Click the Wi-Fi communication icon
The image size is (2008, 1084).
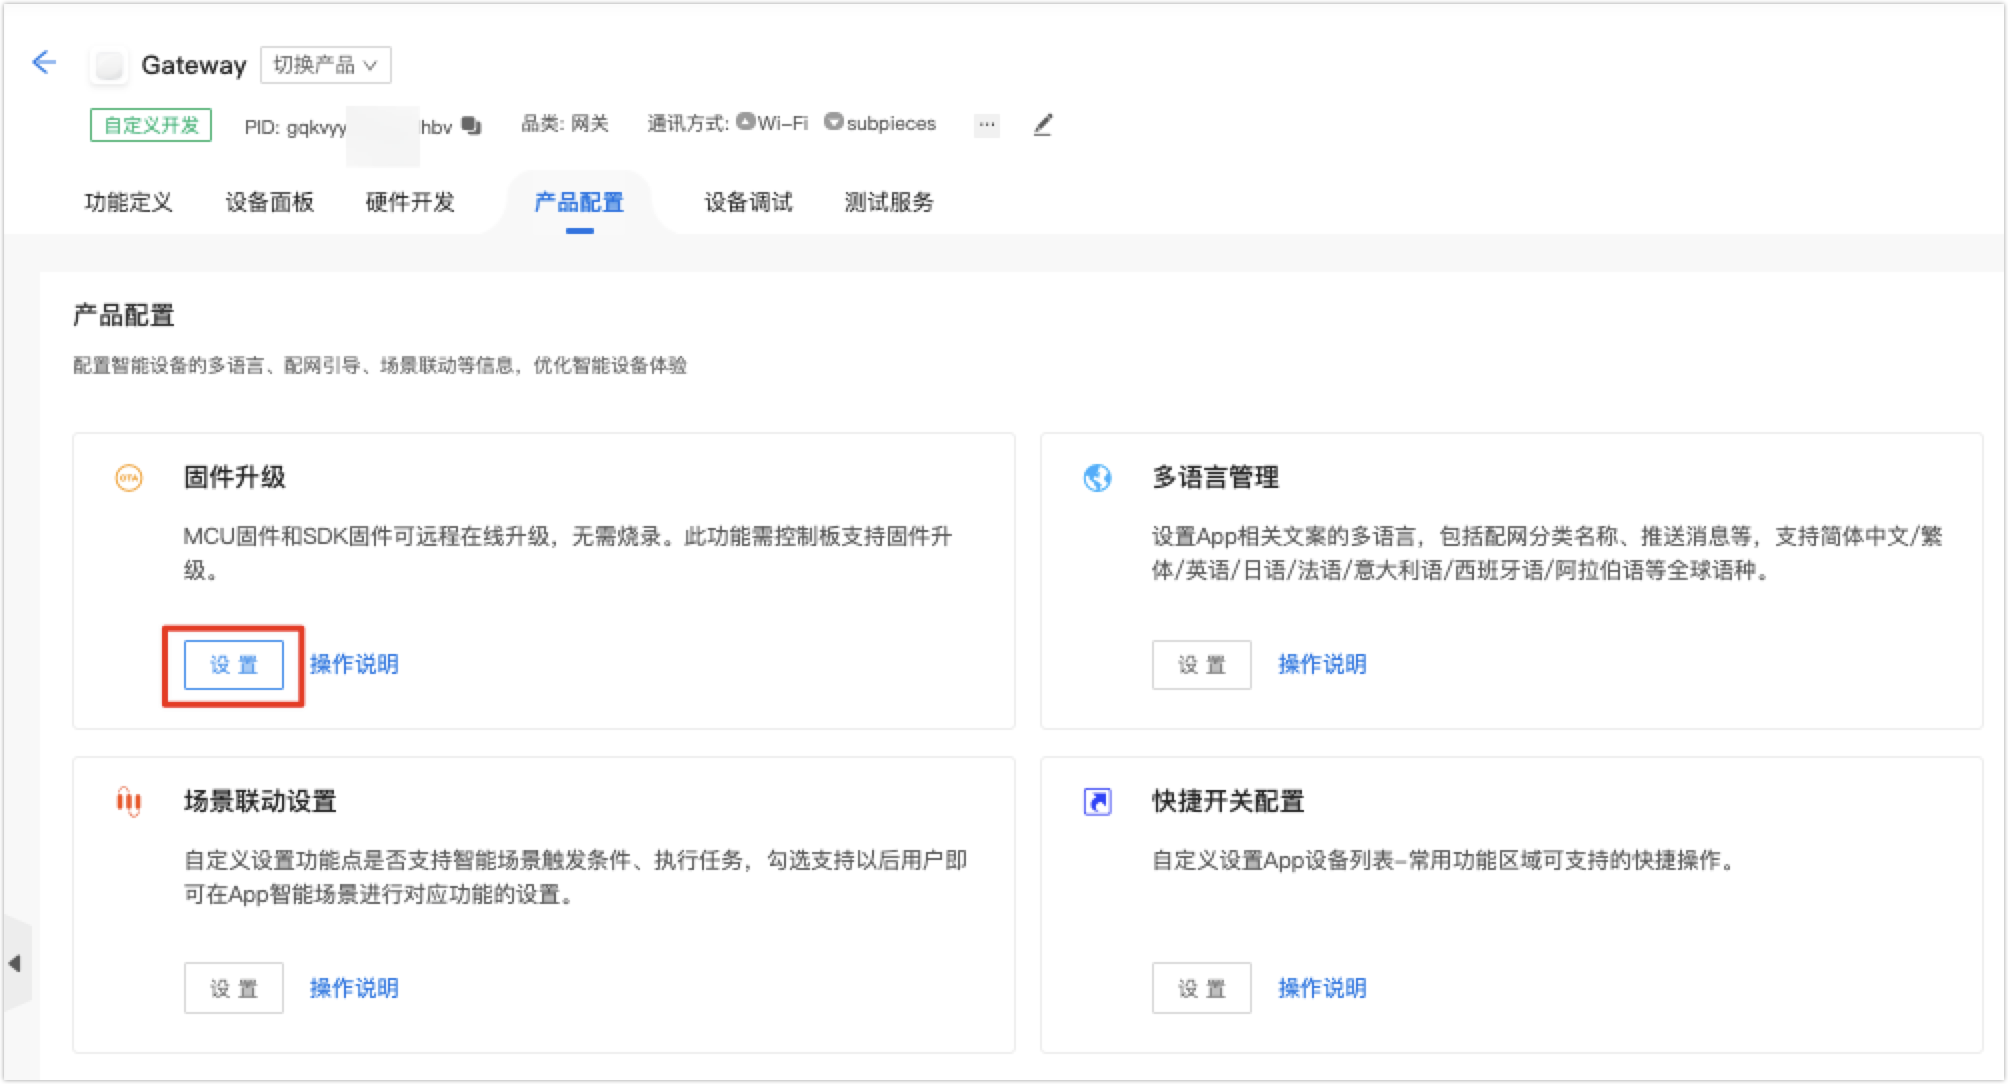pyautogui.click(x=745, y=122)
